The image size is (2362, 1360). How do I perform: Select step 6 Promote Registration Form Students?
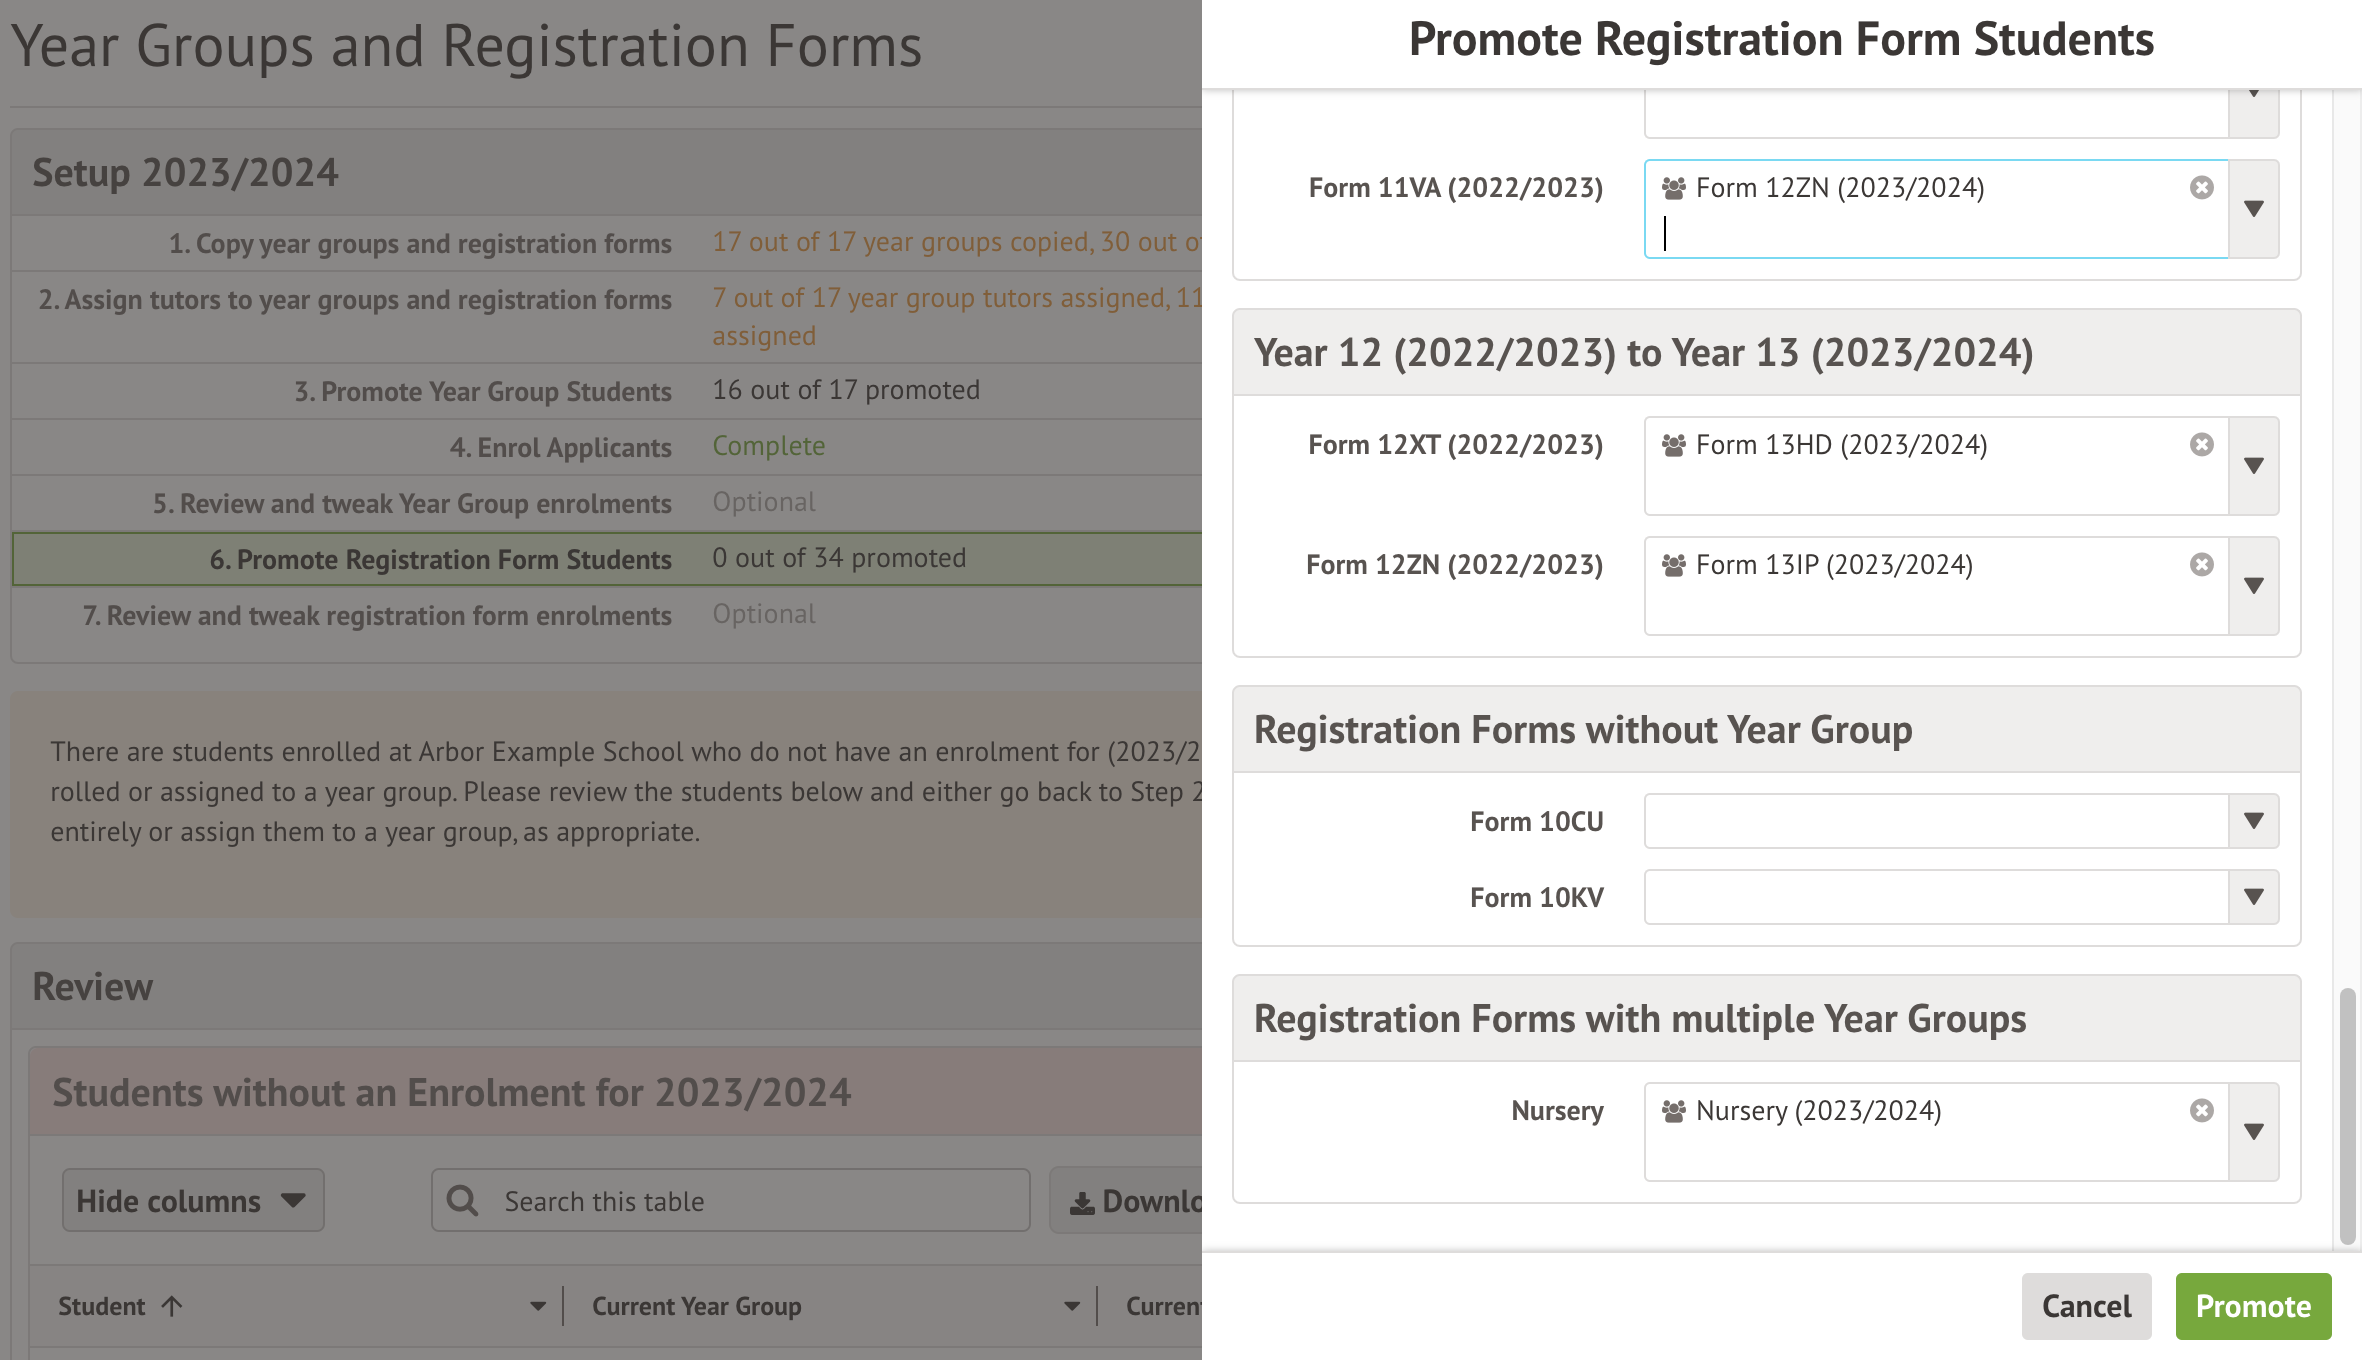(440, 559)
